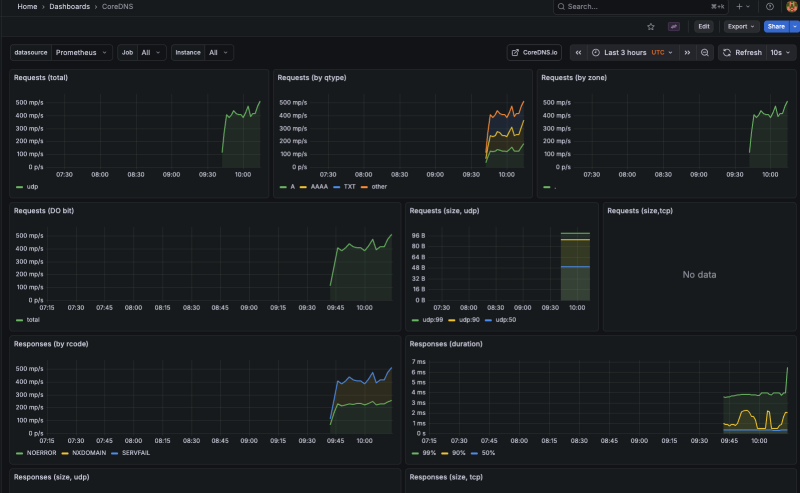Click the green udp legend color swatch
The image size is (800, 493).
[20, 187]
